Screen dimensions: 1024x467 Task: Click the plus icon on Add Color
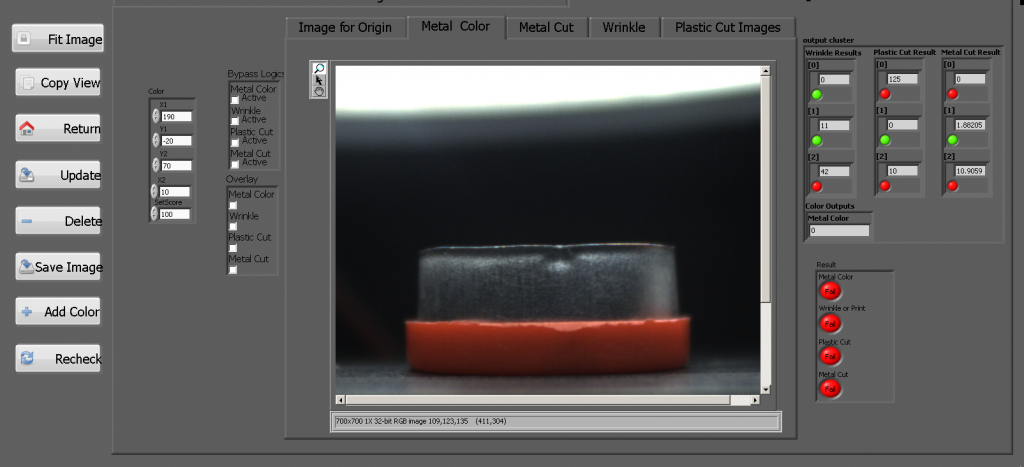coord(28,312)
